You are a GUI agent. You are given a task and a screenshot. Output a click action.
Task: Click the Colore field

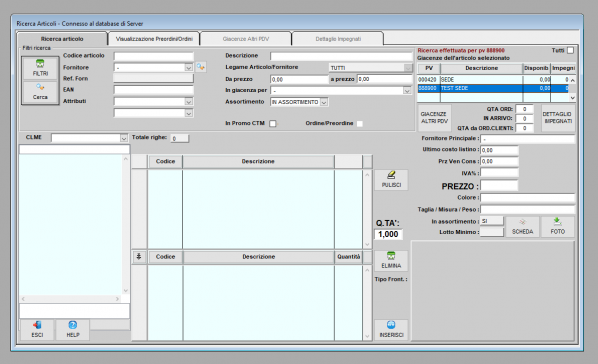(527, 198)
